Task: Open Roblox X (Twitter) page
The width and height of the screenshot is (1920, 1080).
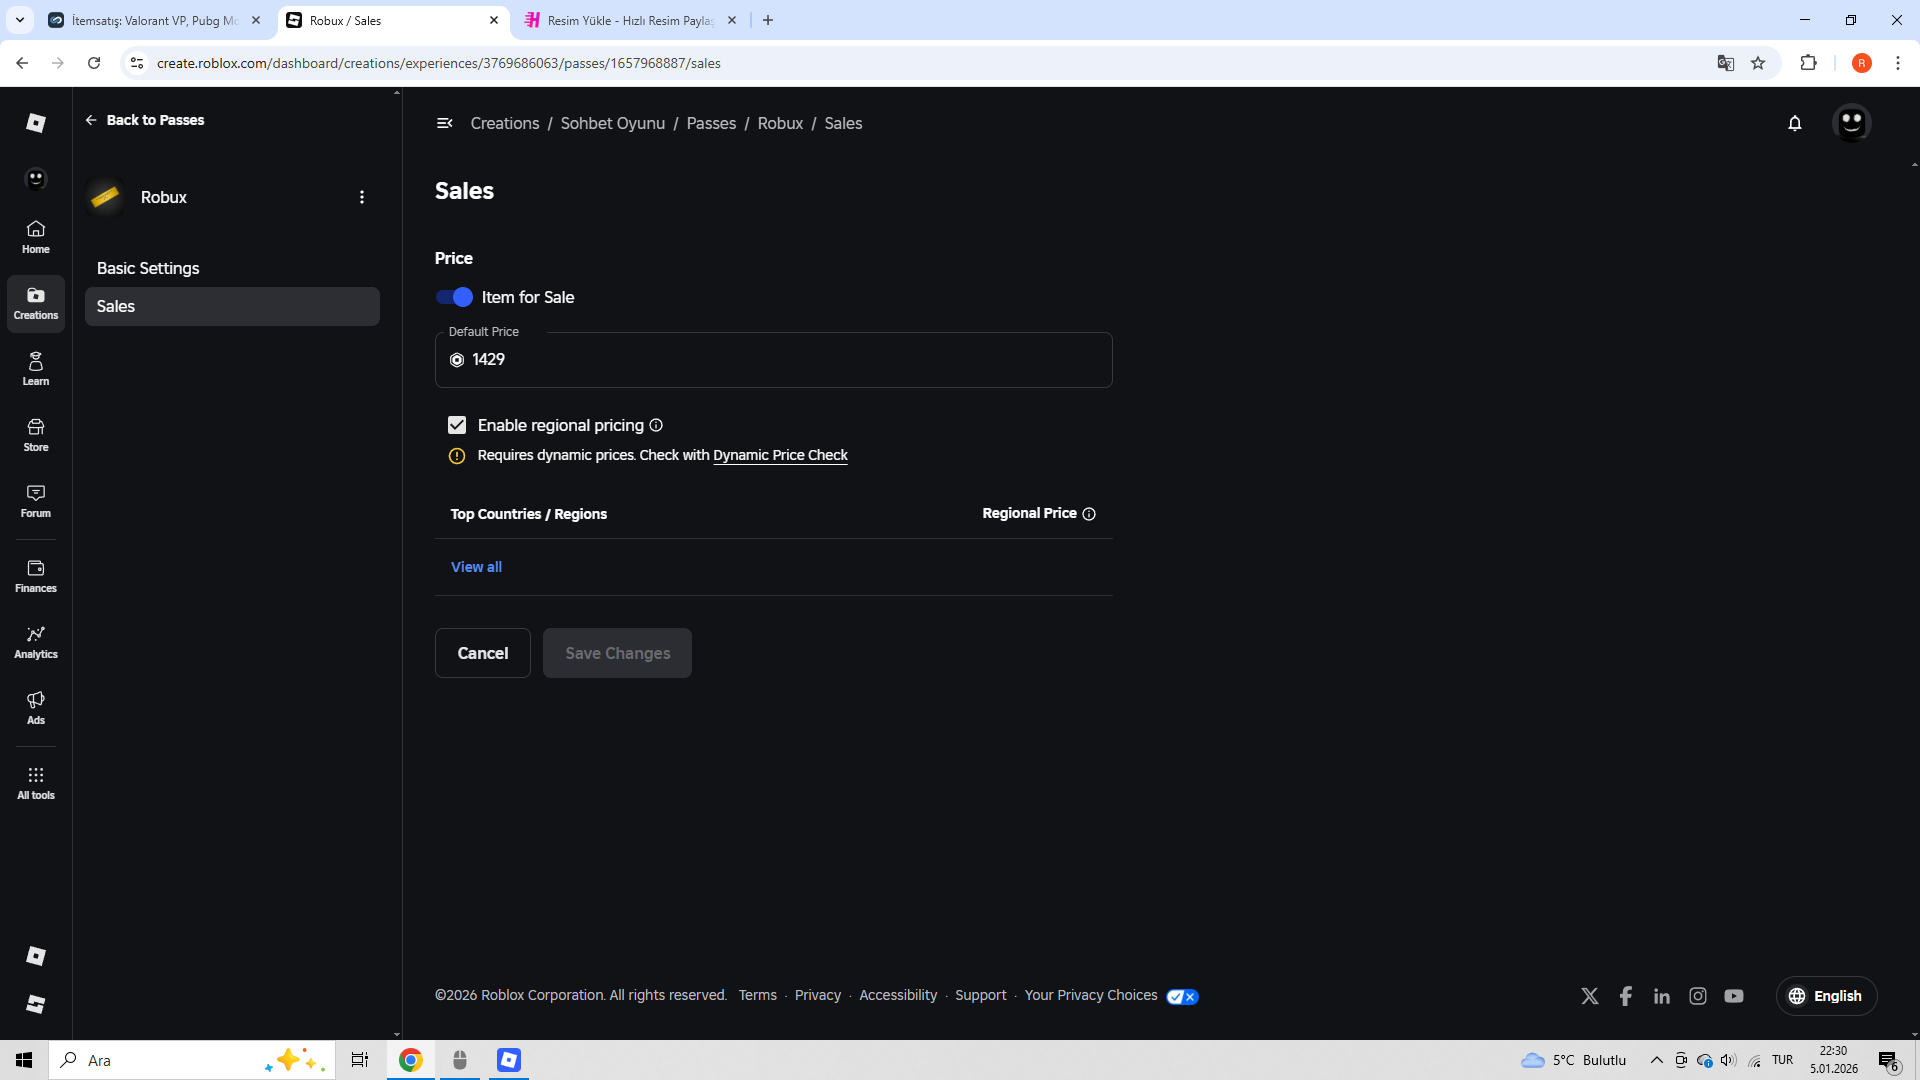Action: pos(1590,996)
